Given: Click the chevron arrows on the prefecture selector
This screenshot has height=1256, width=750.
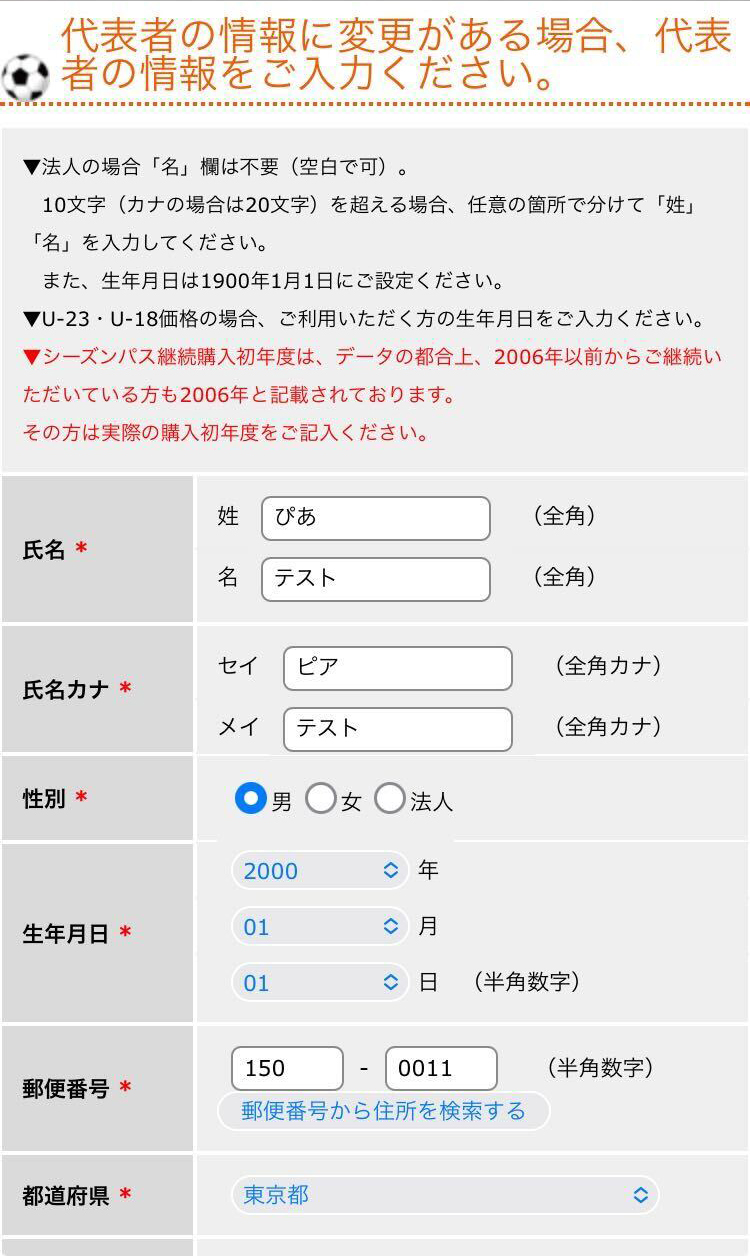Looking at the screenshot, I should click(x=641, y=1195).
